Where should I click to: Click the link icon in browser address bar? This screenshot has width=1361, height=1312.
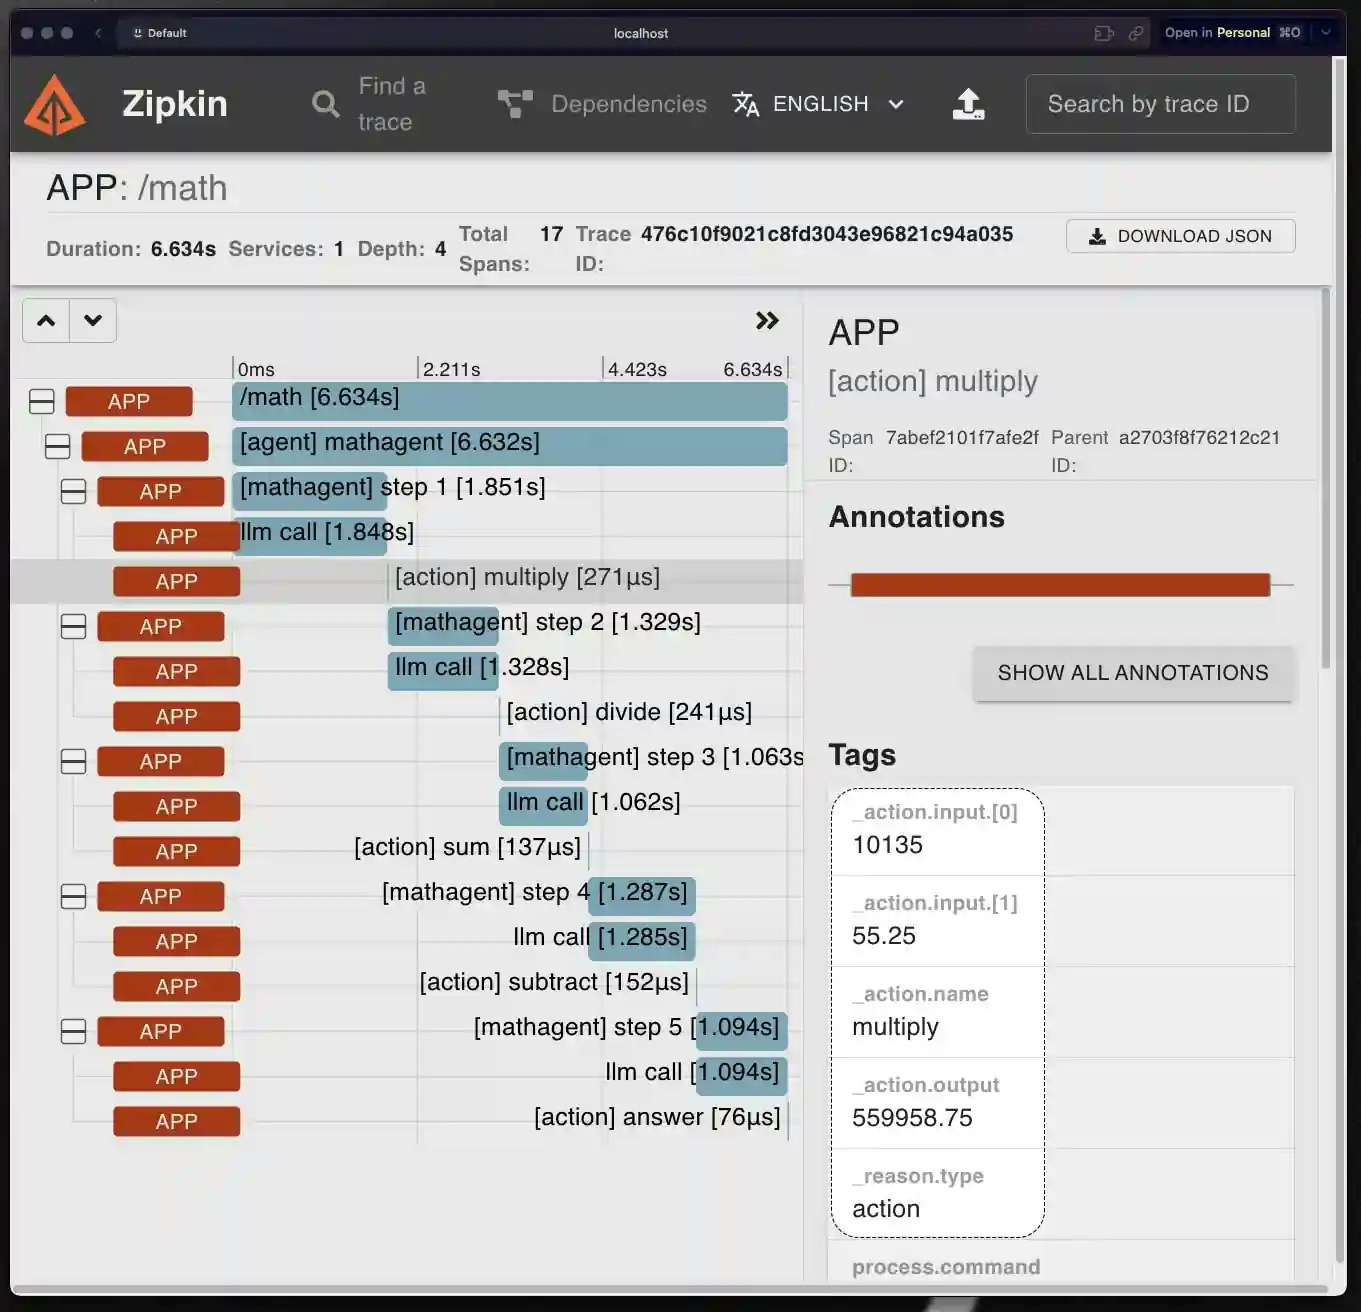[x=1136, y=33]
